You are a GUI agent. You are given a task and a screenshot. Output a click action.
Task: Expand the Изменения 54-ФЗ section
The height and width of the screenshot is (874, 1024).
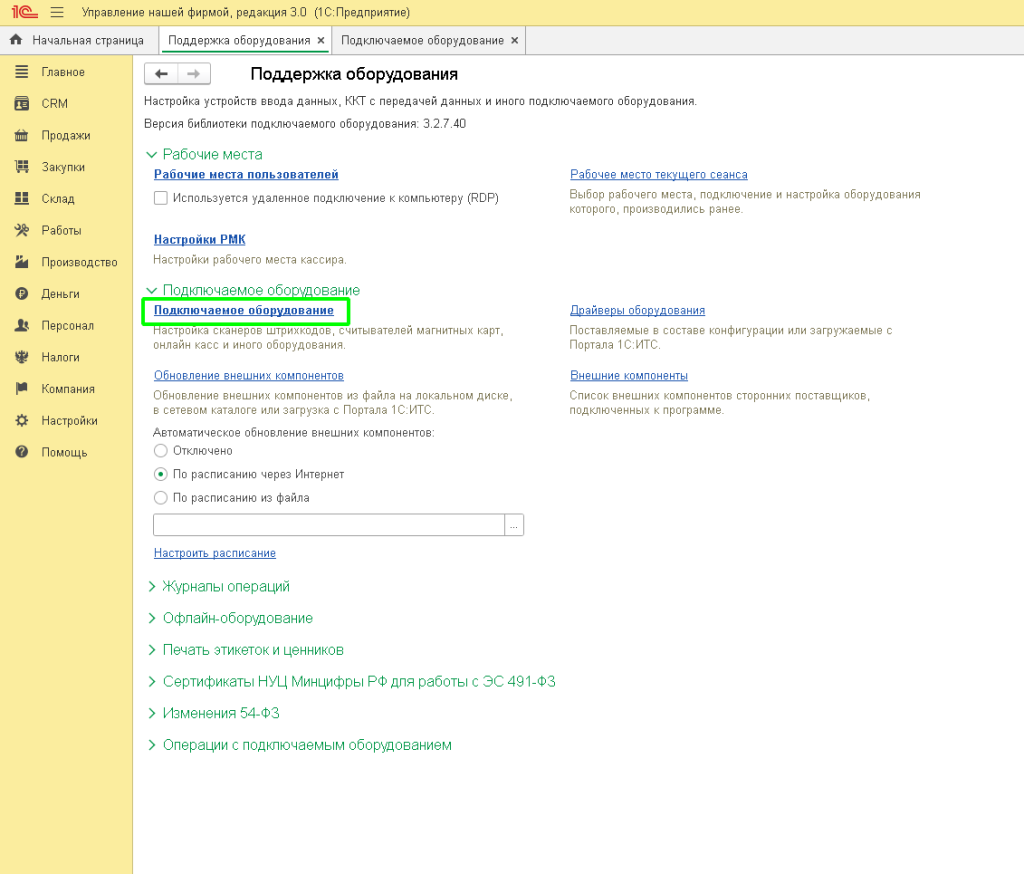pos(153,714)
